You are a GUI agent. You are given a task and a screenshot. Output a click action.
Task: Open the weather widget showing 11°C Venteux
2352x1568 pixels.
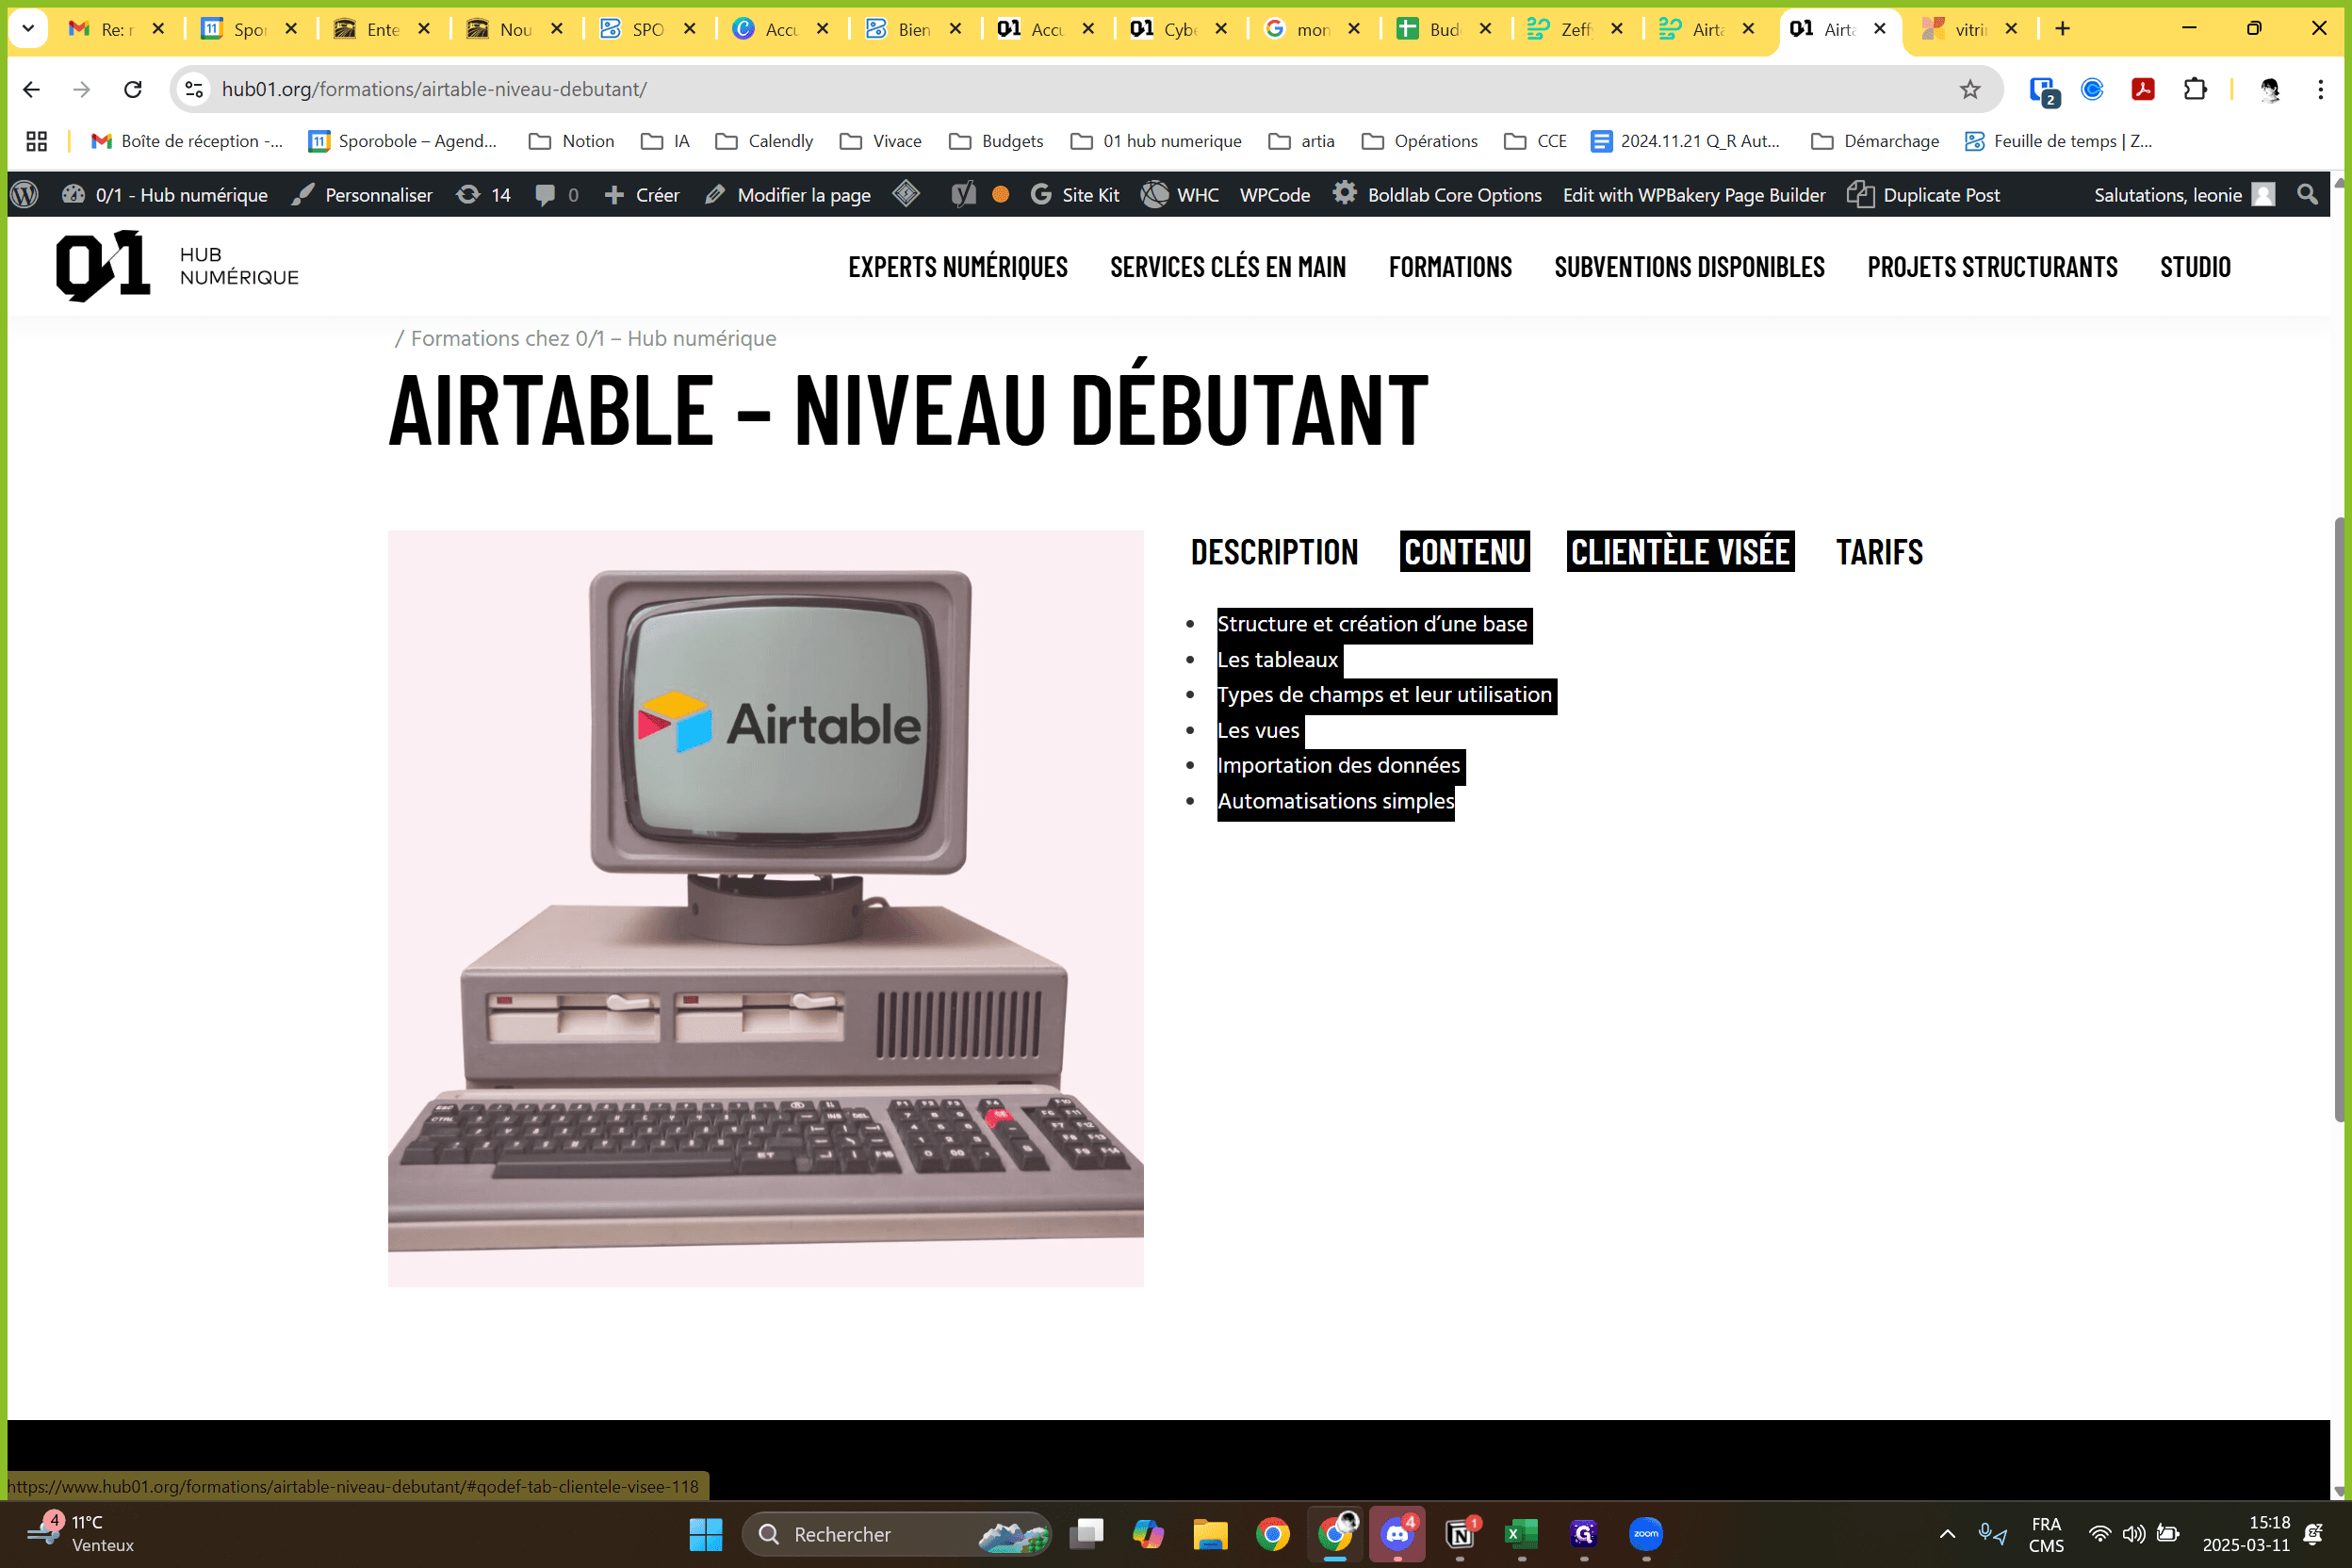point(82,1534)
